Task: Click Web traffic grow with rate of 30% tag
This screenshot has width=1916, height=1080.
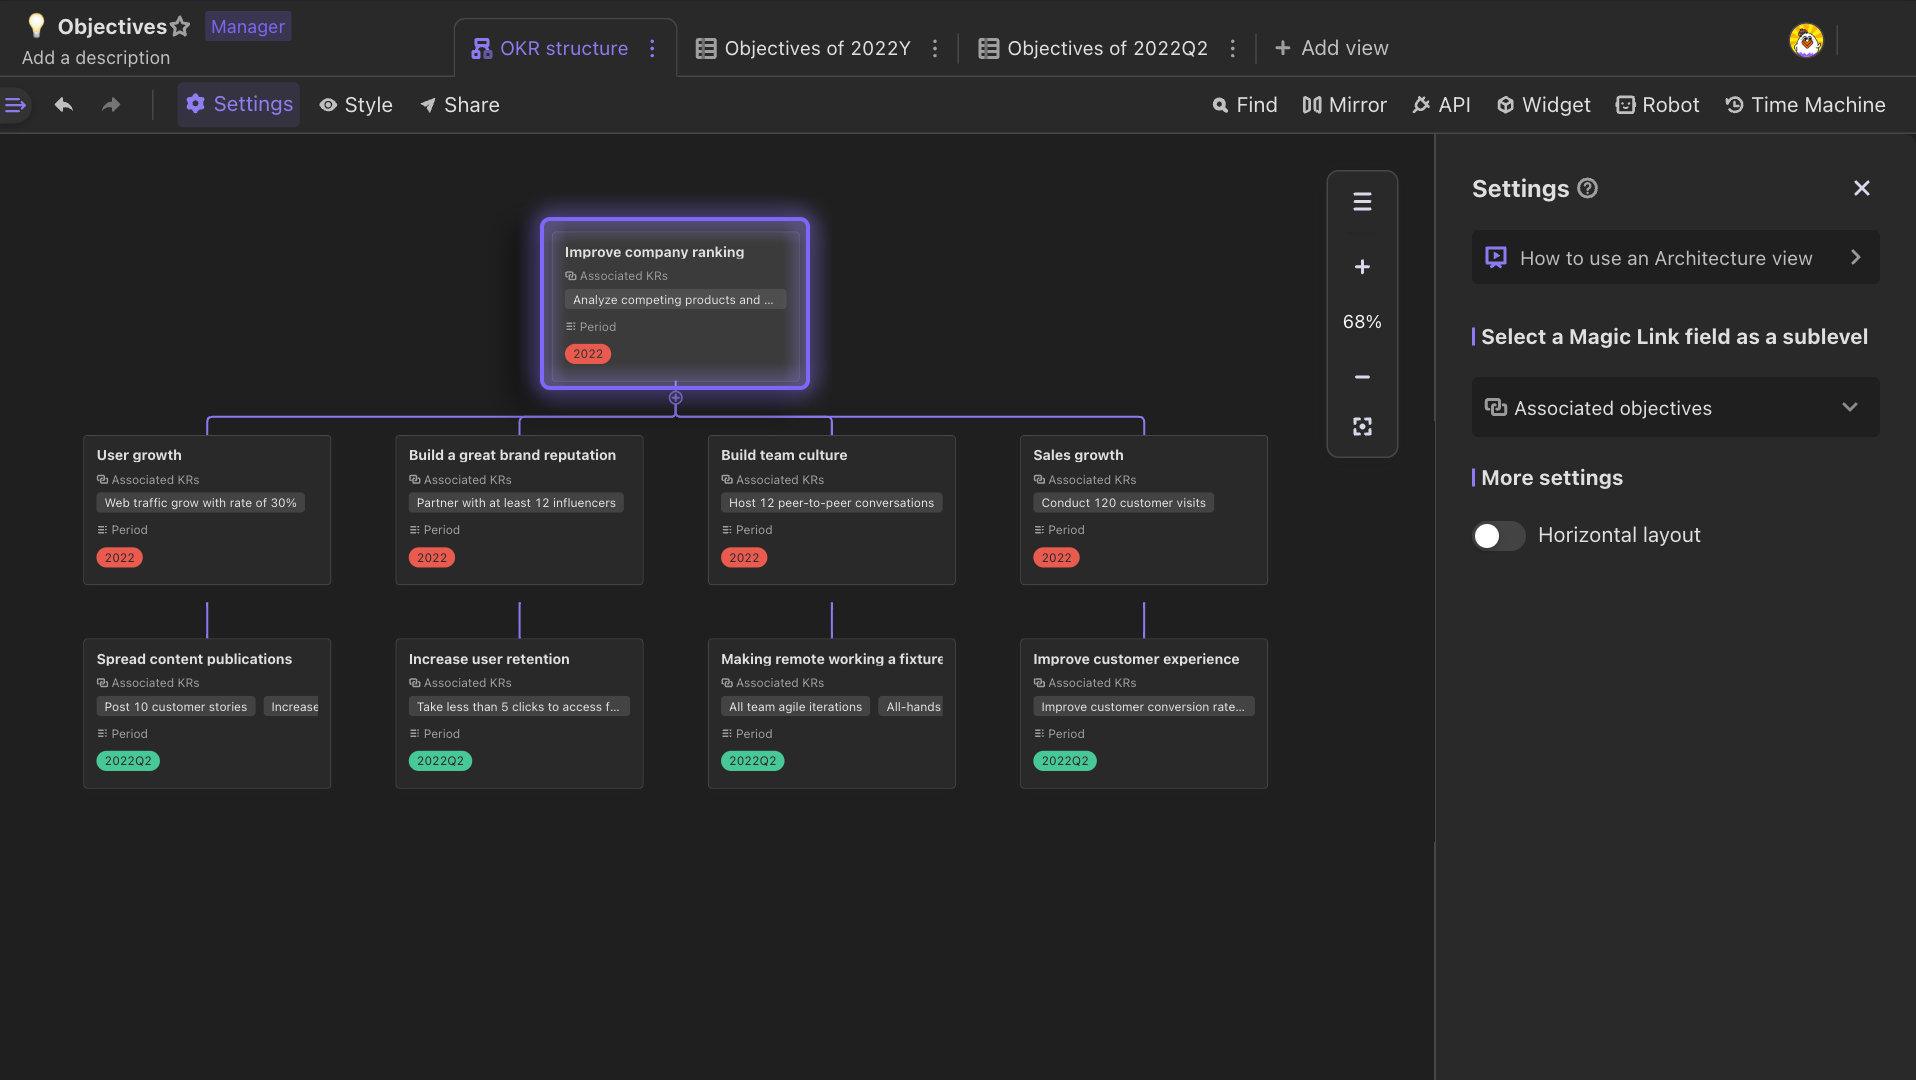Action: [x=200, y=503]
